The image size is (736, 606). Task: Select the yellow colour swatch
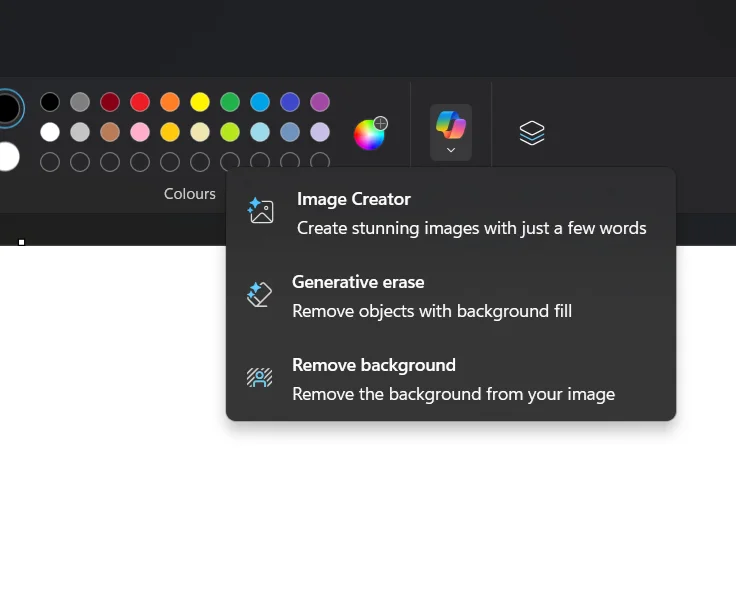coord(200,102)
